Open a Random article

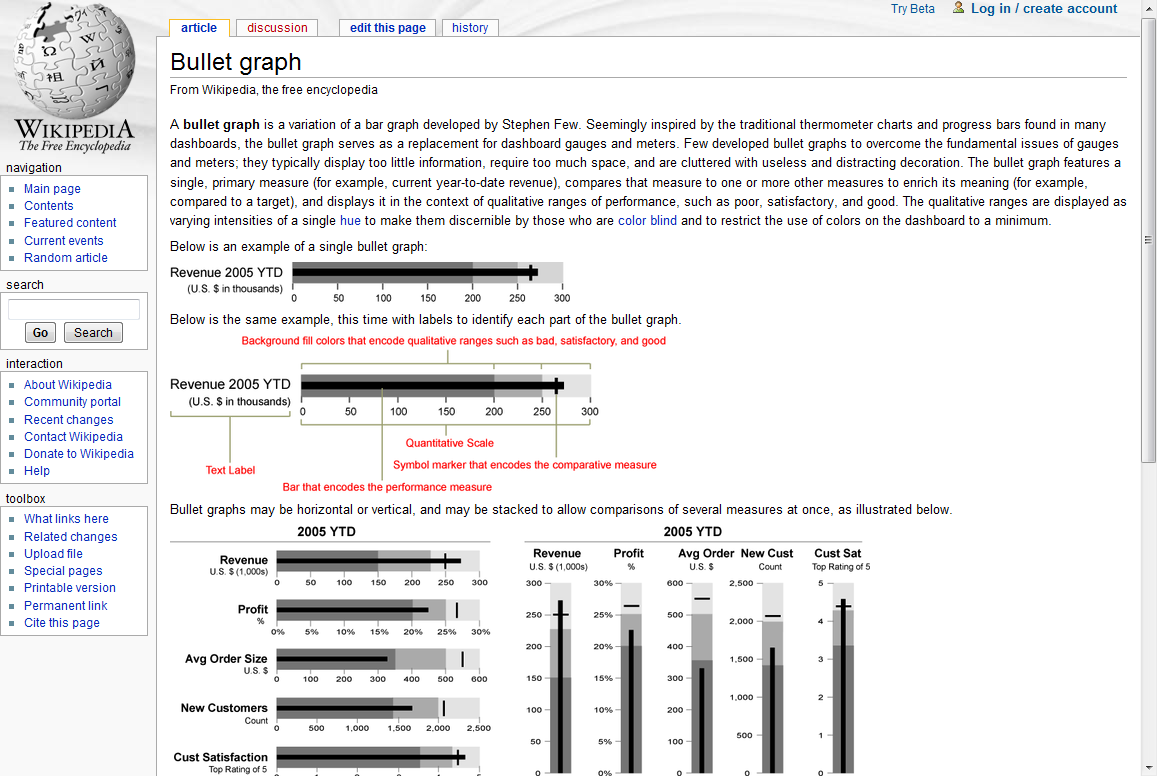click(66, 257)
